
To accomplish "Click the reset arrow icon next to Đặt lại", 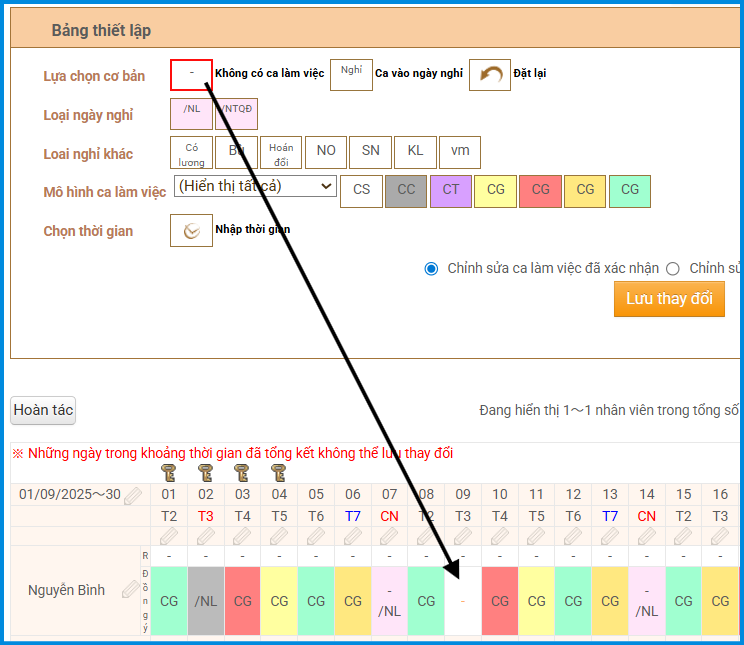I will [490, 75].
